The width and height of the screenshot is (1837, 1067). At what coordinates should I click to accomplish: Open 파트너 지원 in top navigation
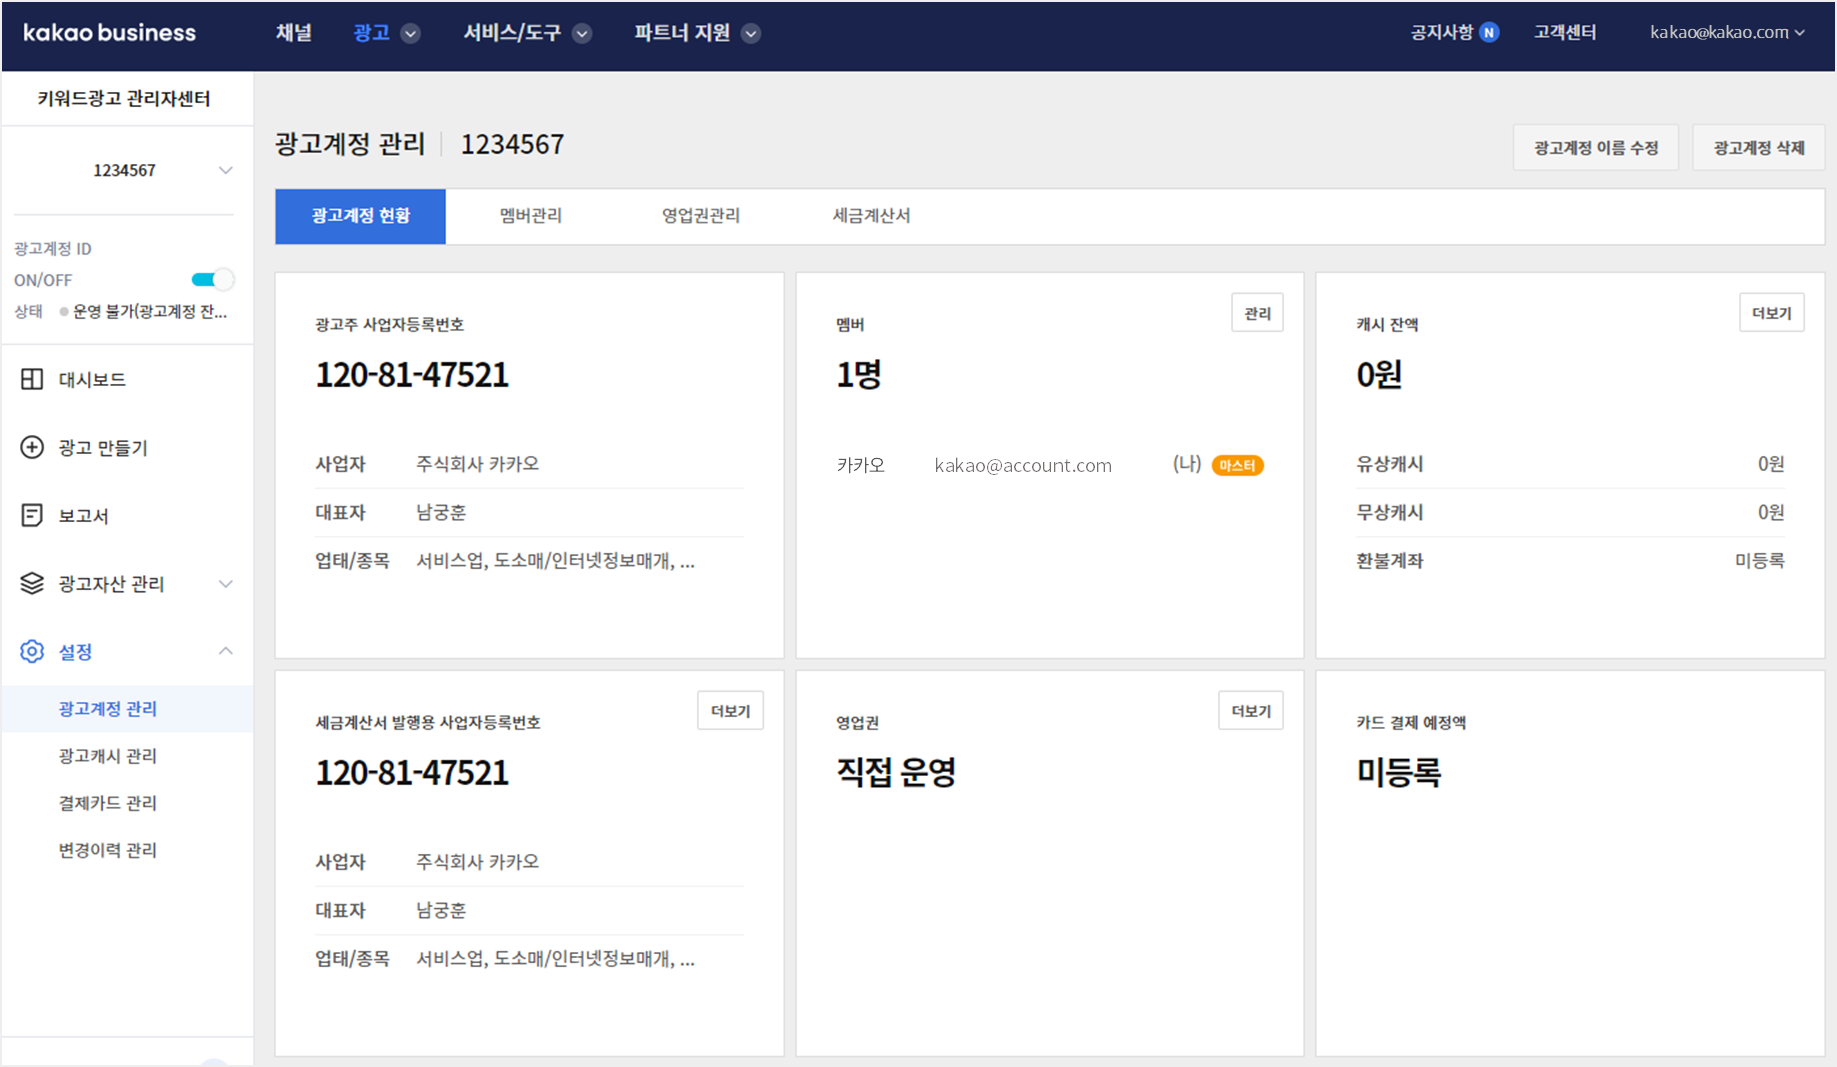tap(682, 33)
